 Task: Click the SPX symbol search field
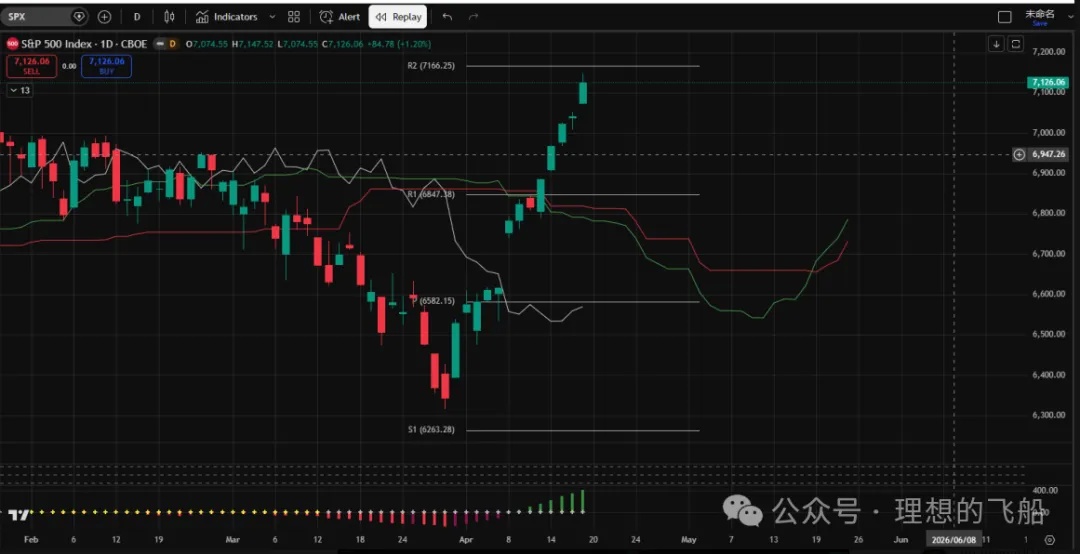tap(40, 17)
